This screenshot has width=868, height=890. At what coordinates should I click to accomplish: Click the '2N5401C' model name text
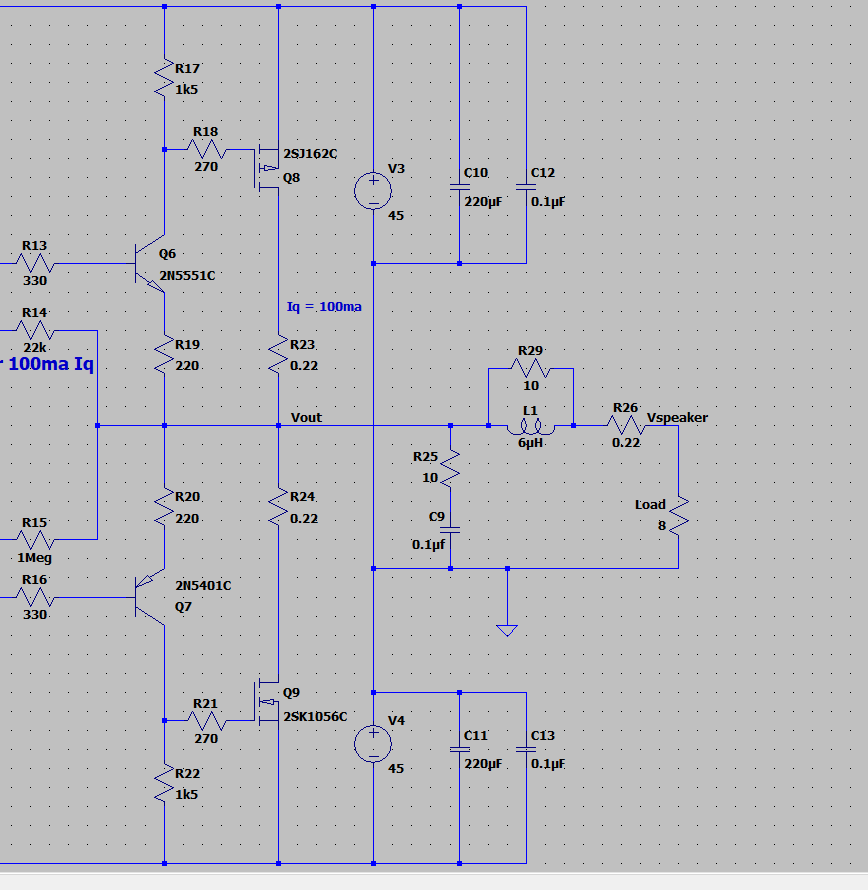pos(203,586)
